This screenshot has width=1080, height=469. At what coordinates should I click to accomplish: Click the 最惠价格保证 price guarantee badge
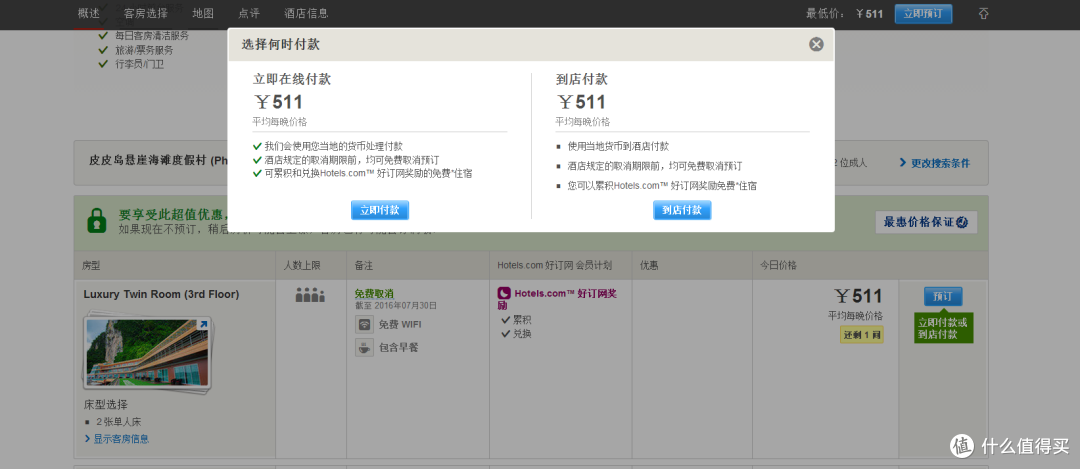926,222
